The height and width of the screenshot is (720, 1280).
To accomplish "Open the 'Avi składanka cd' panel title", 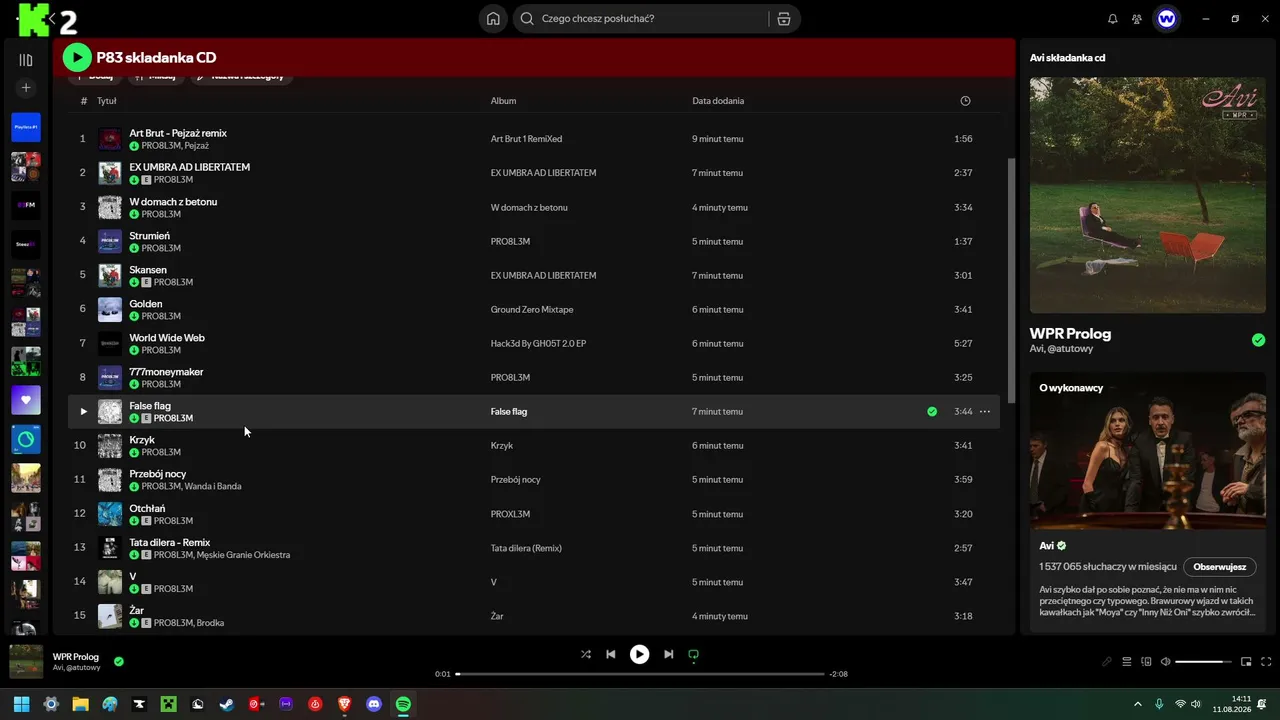I will tap(1067, 58).
